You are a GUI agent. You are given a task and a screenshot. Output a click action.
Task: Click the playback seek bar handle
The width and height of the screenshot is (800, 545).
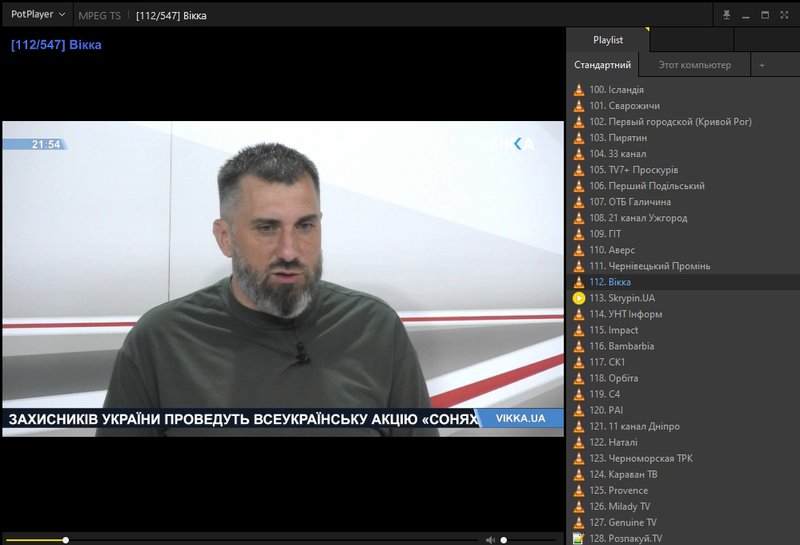click(66, 540)
